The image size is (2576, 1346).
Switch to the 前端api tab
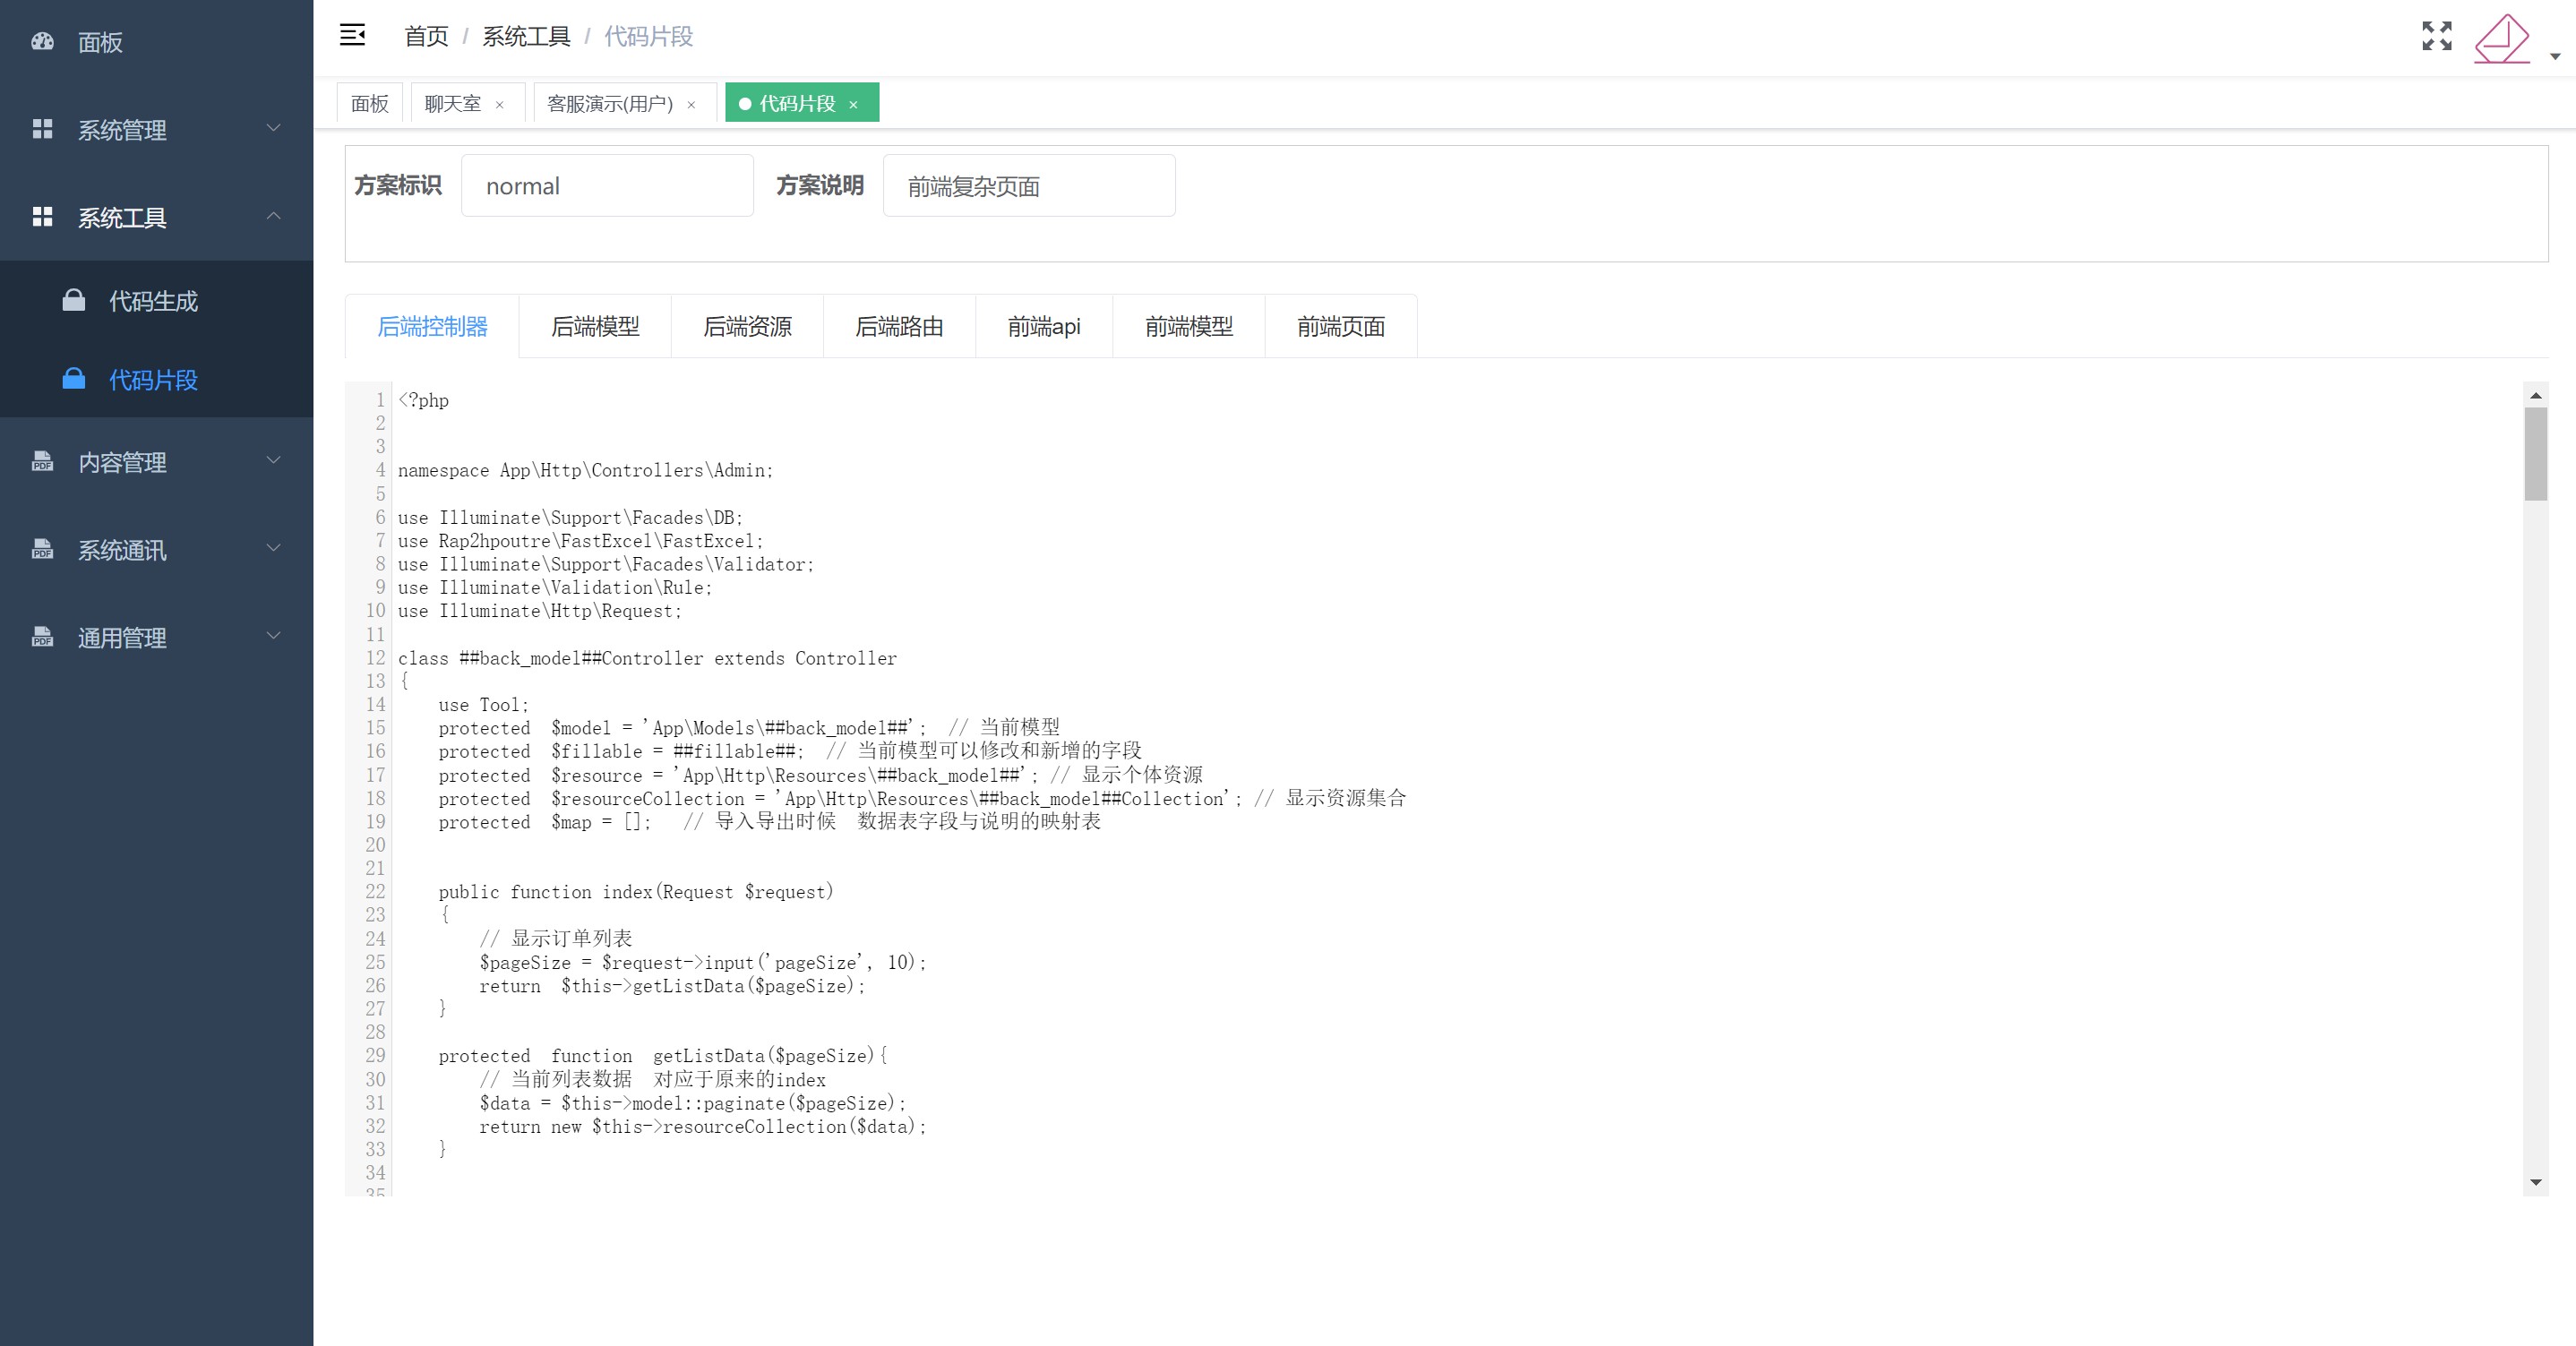pyautogui.click(x=1043, y=327)
